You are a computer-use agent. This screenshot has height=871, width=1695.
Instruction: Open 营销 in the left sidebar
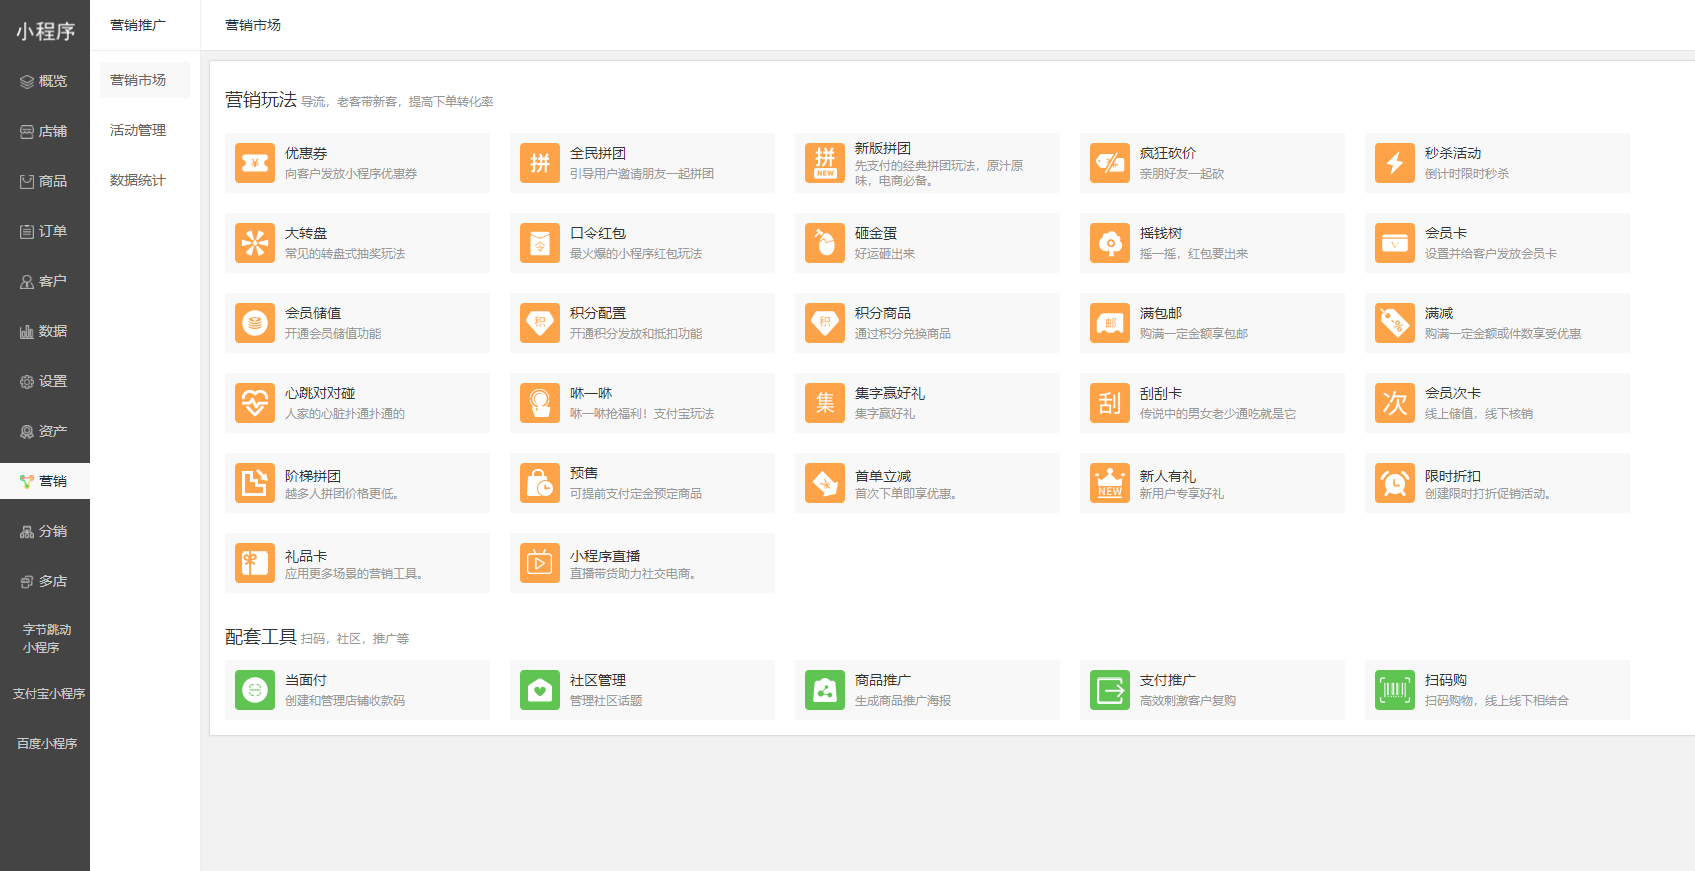coord(45,481)
